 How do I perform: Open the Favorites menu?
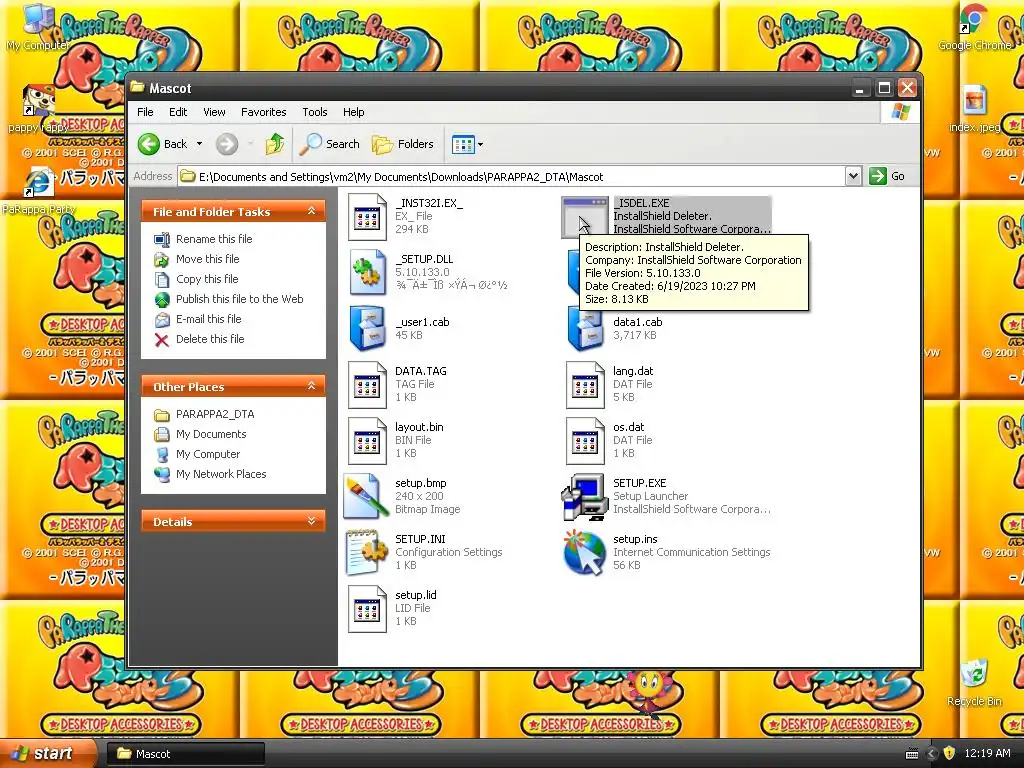point(263,112)
